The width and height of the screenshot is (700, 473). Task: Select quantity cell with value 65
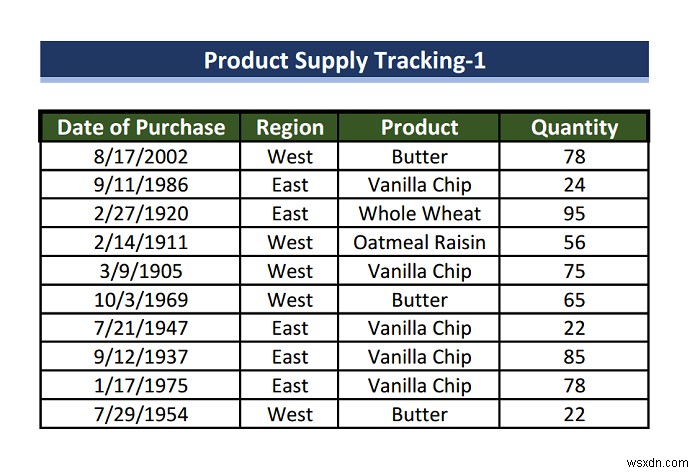pos(574,299)
